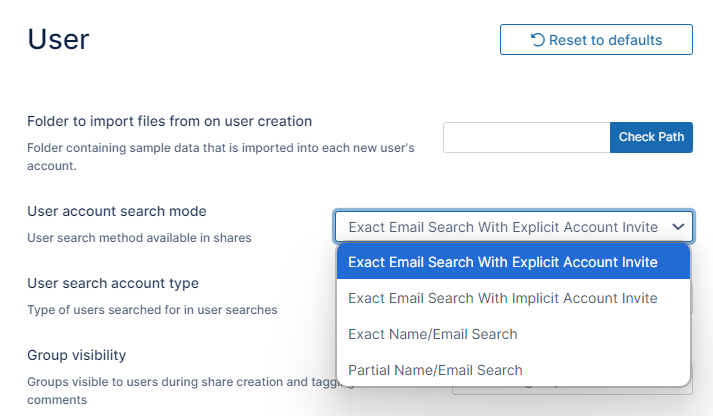
Task: Click the User search account type label
Action: pos(113,283)
